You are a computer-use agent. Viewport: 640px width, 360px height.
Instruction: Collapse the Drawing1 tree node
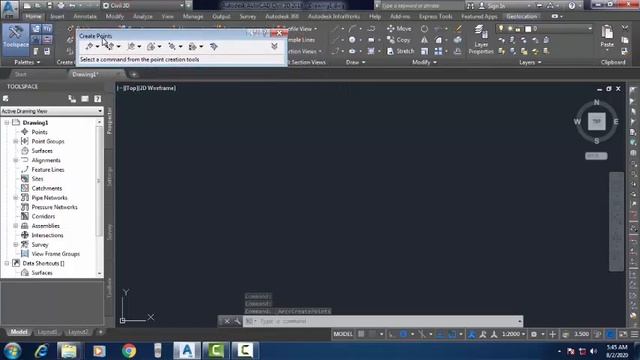7,122
